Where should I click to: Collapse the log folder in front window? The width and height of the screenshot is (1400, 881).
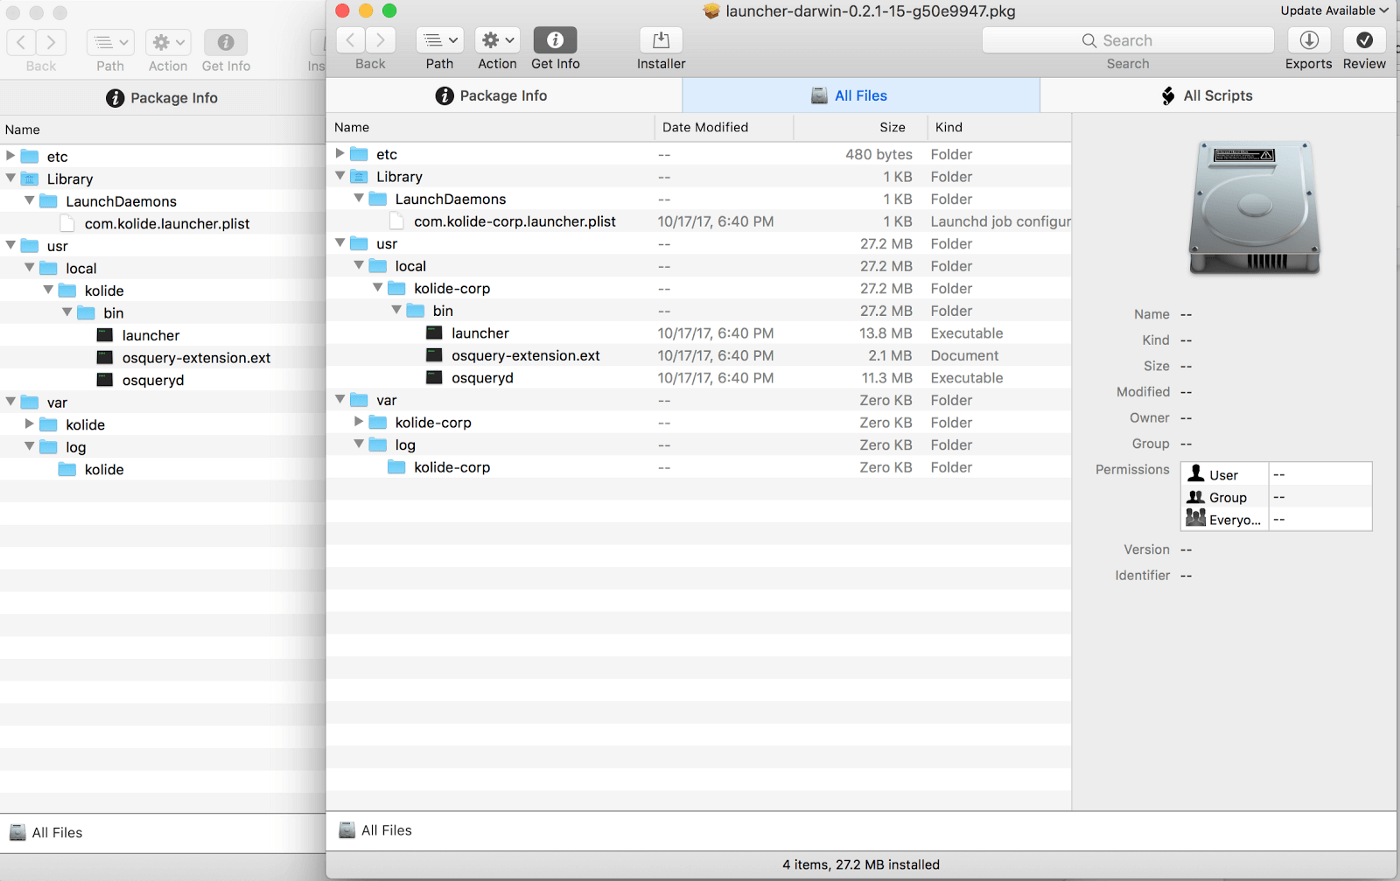(359, 444)
